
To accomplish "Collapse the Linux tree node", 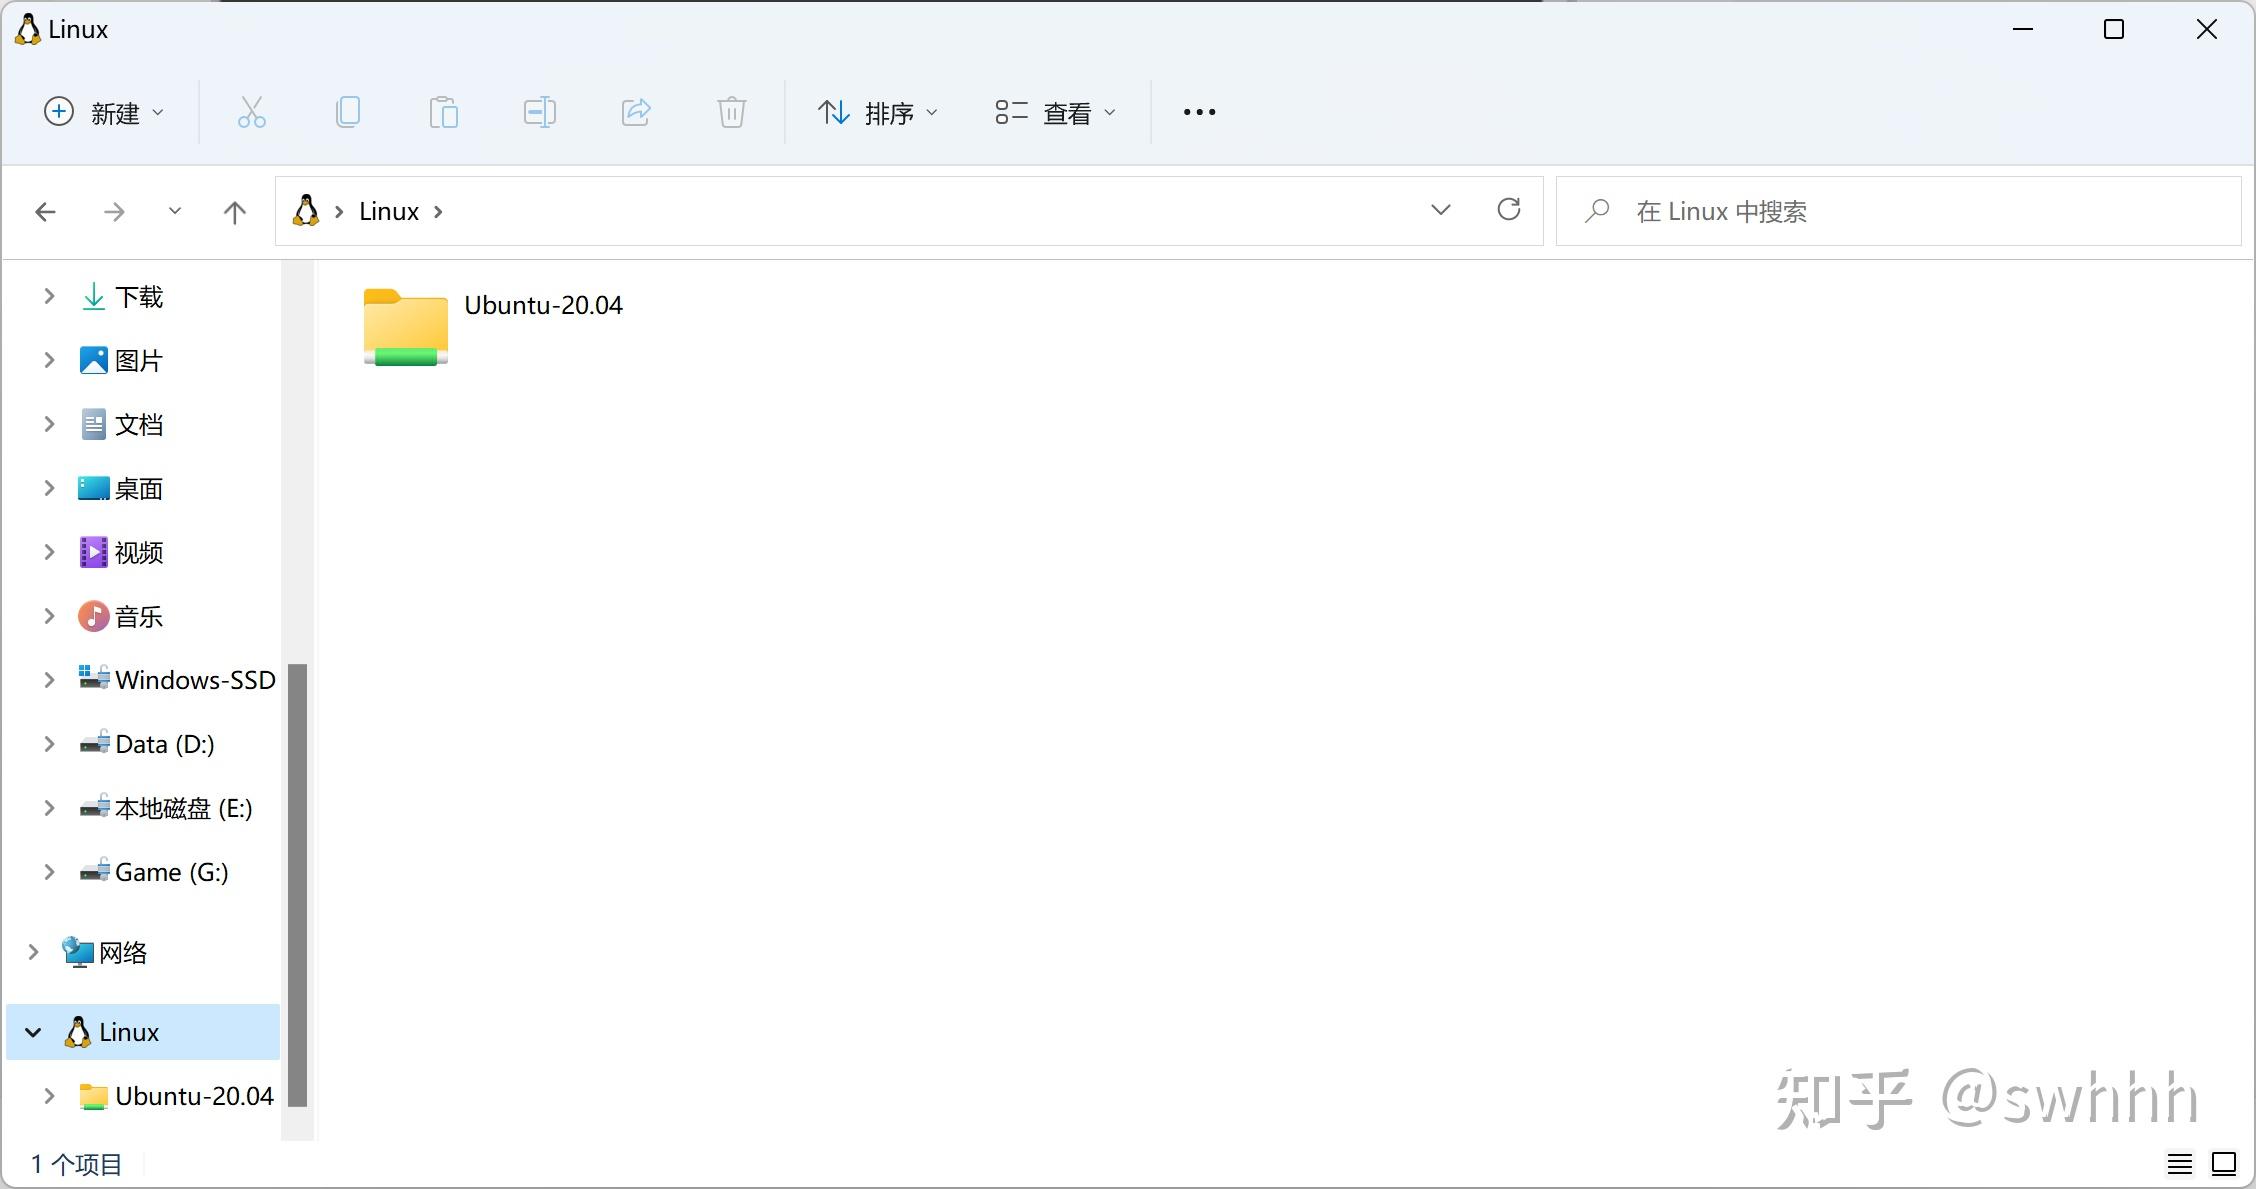I will 34,1032.
